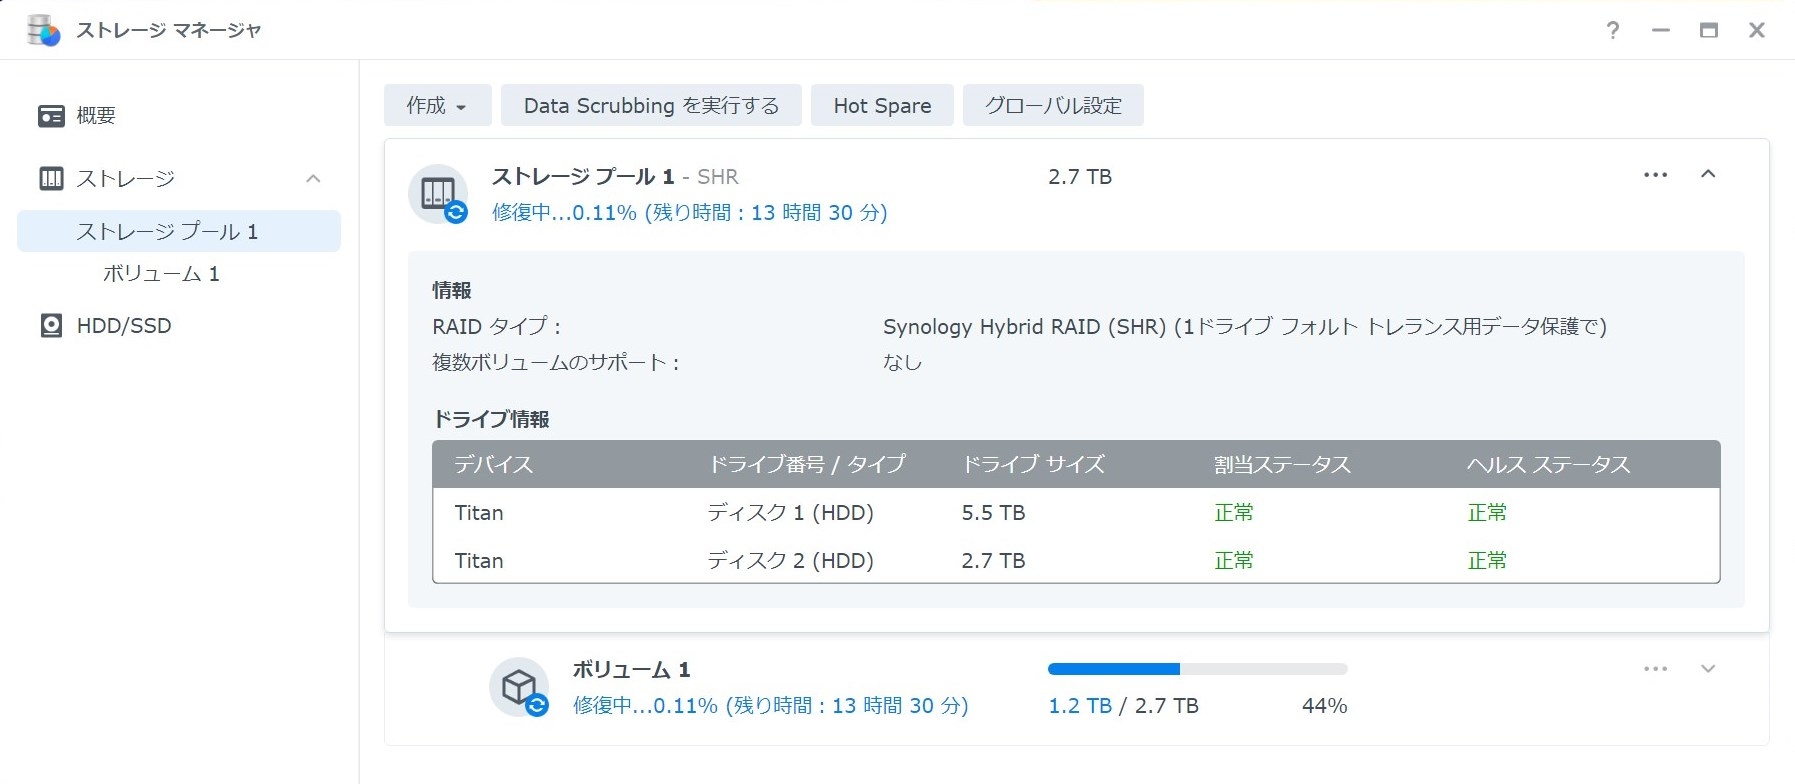Click the storage pool 1 status icon
The width and height of the screenshot is (1795, 784).
tap(439, 194)
